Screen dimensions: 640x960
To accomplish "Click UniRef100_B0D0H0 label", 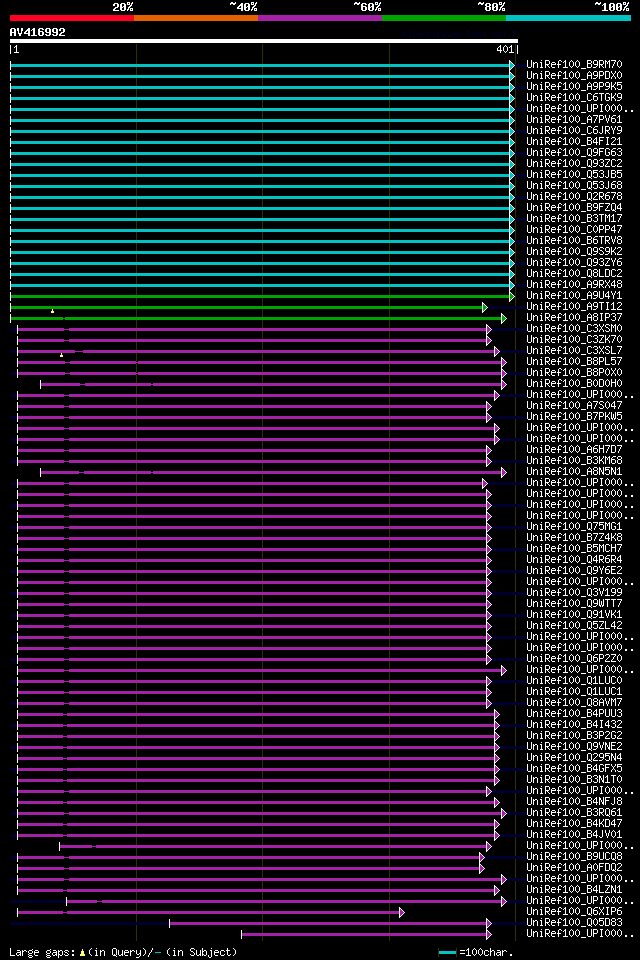I will (x=574, y=384).
